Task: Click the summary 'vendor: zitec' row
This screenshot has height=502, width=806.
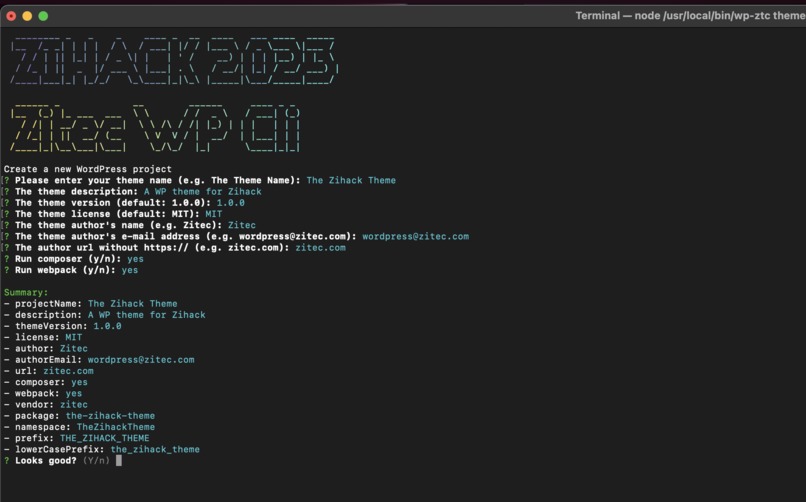Action: [46, 405]
